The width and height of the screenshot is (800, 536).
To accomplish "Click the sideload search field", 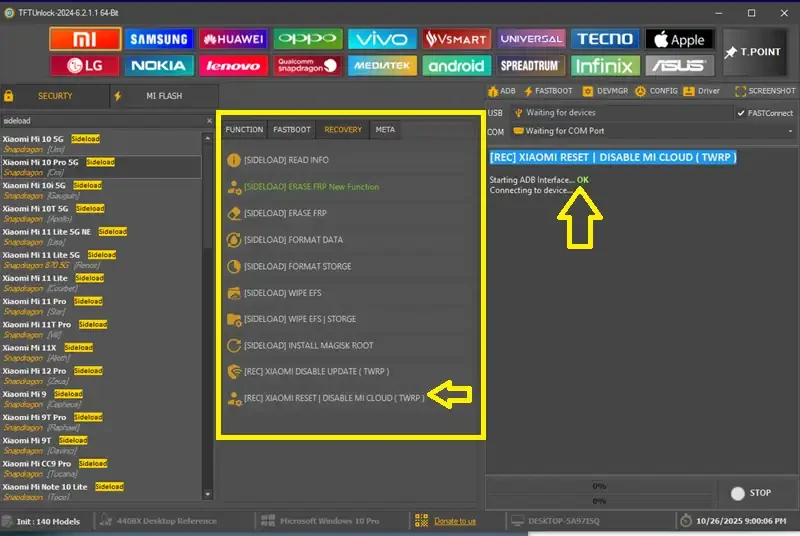I will coord(100,120).
